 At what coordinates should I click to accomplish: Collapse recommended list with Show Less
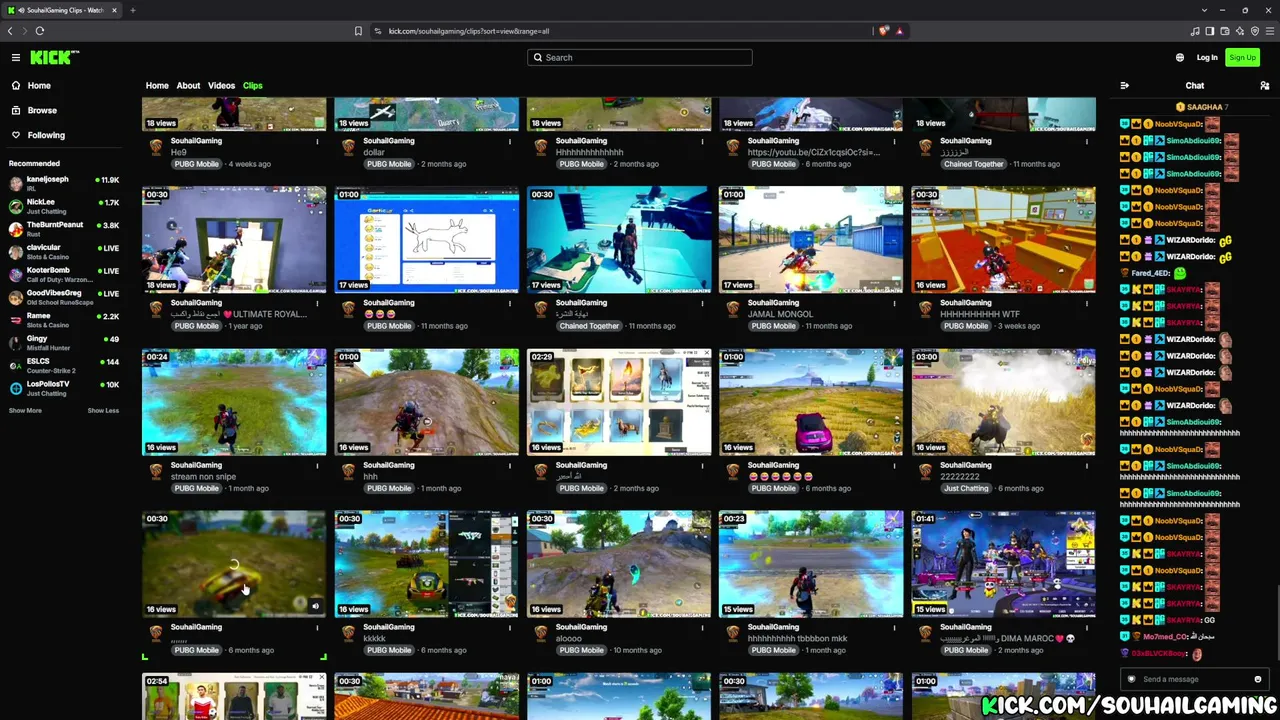103,410
